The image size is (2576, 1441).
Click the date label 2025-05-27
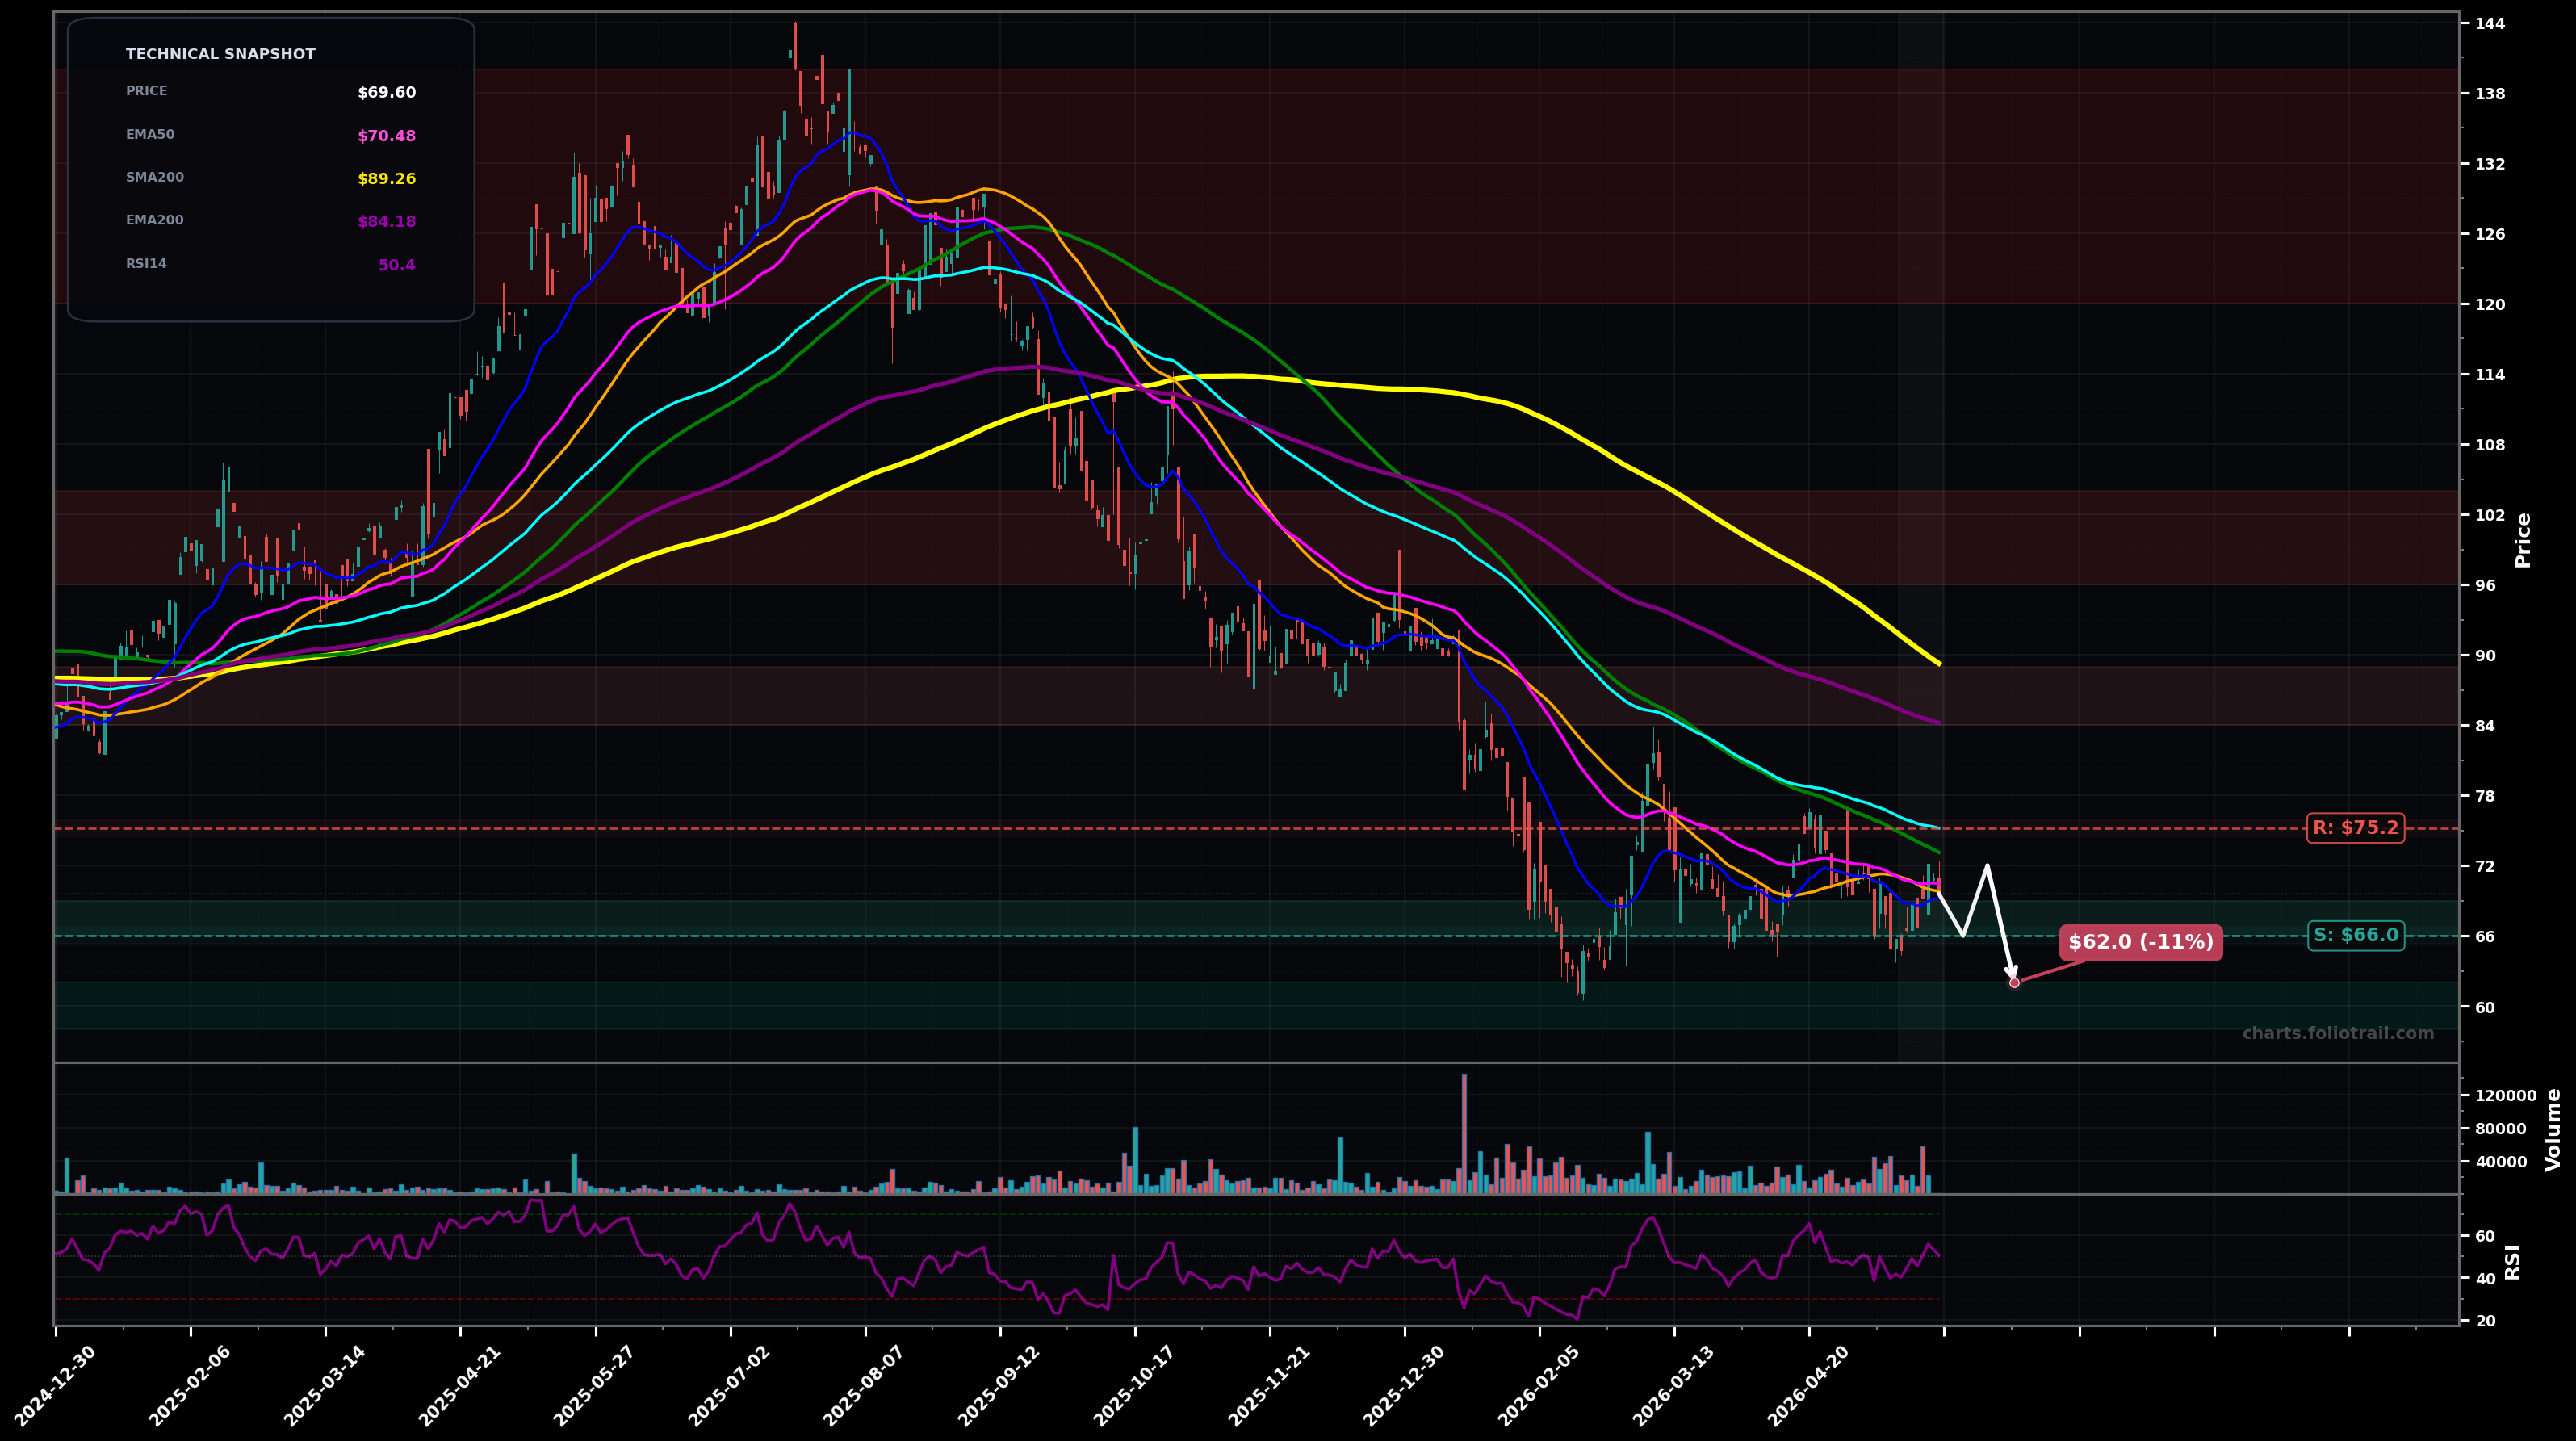click(596, 1386)
